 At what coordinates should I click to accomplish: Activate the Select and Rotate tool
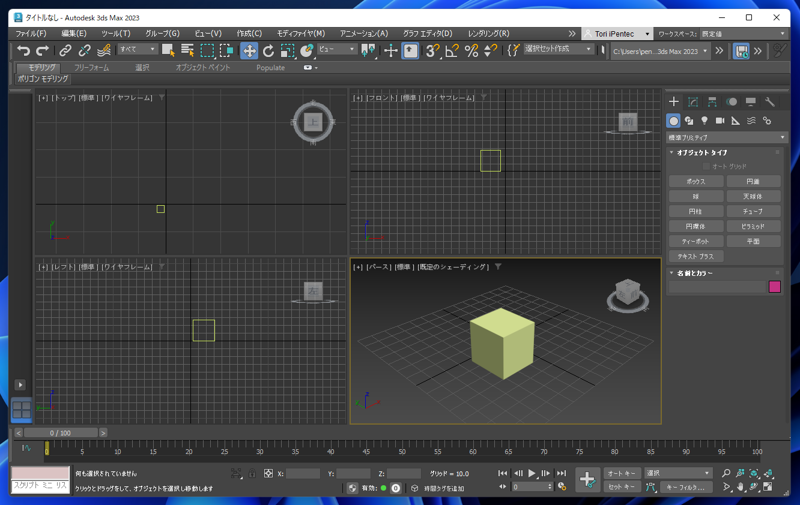point(268,50)
